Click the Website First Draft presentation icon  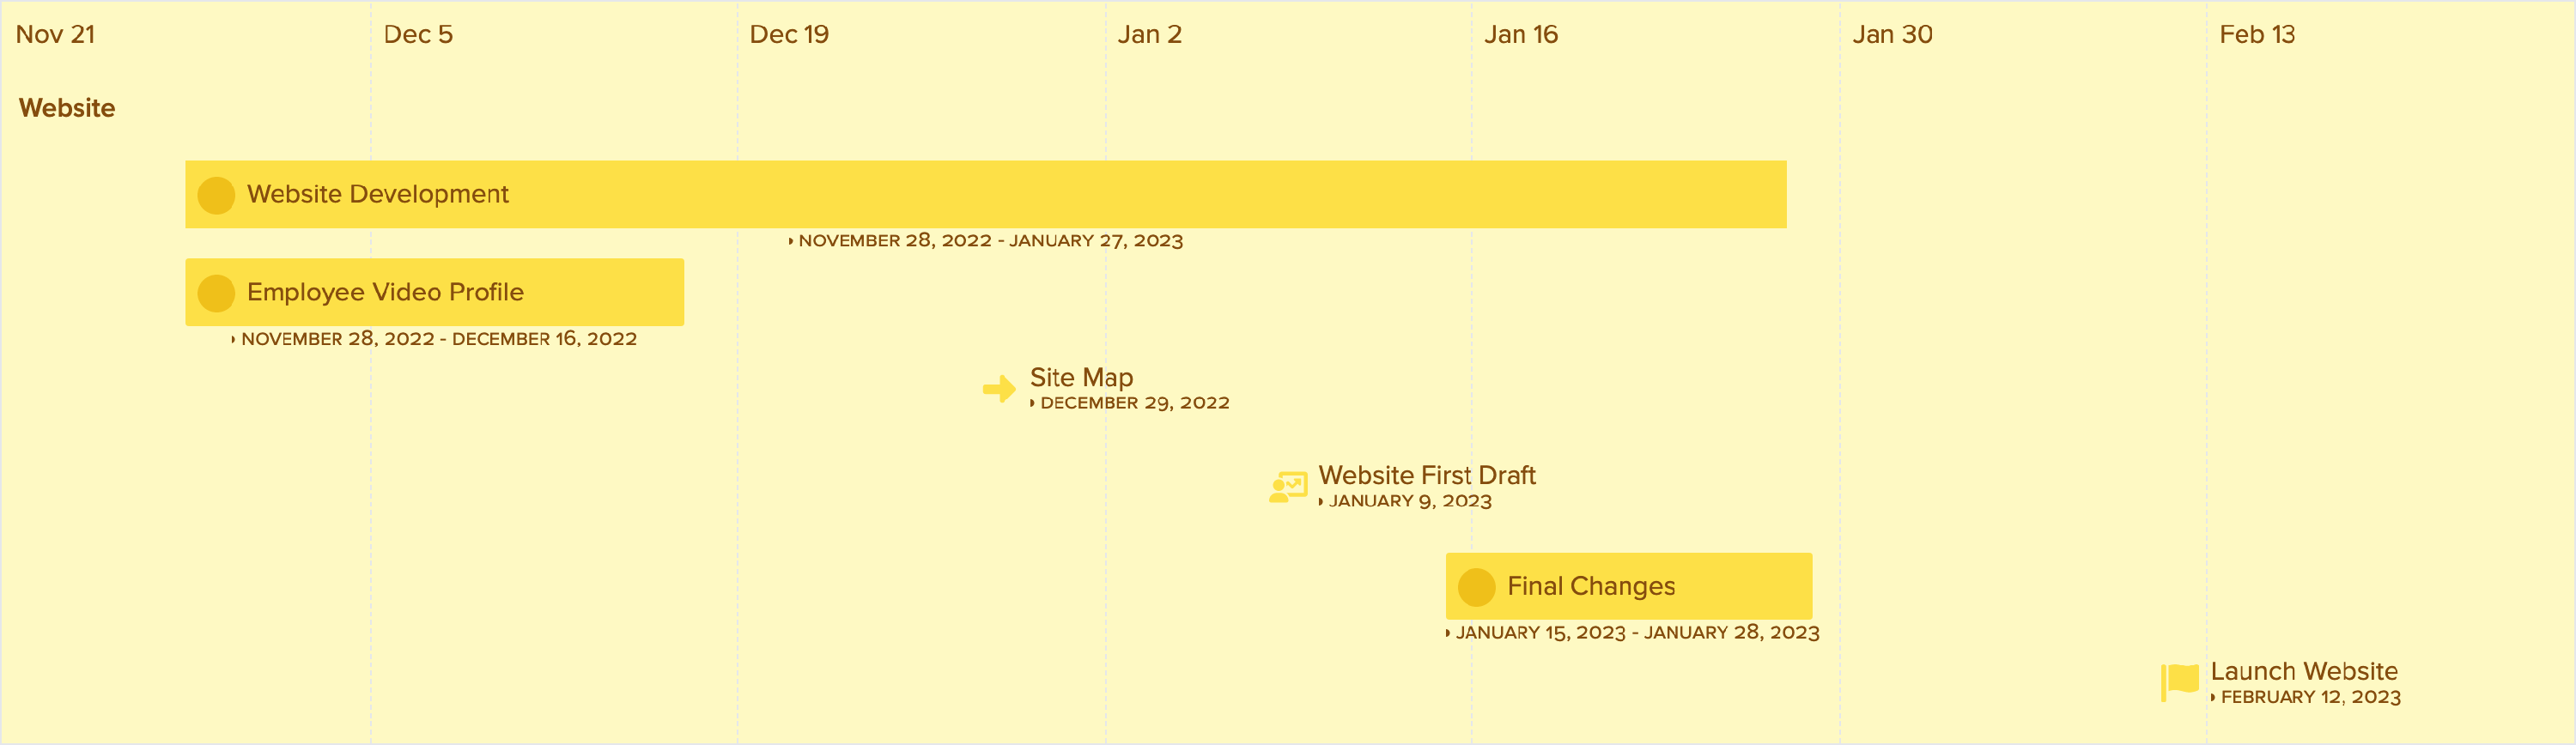coord(1288,487)
